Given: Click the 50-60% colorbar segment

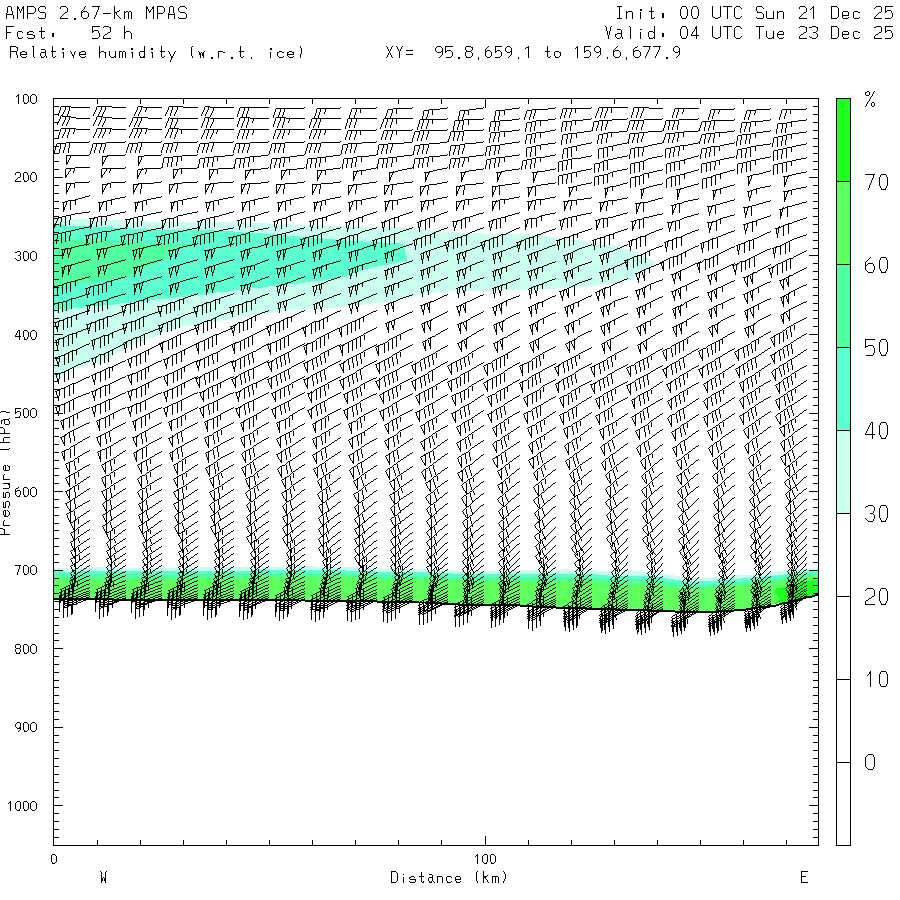Looking at the screenshot, I should coord(843,306).
